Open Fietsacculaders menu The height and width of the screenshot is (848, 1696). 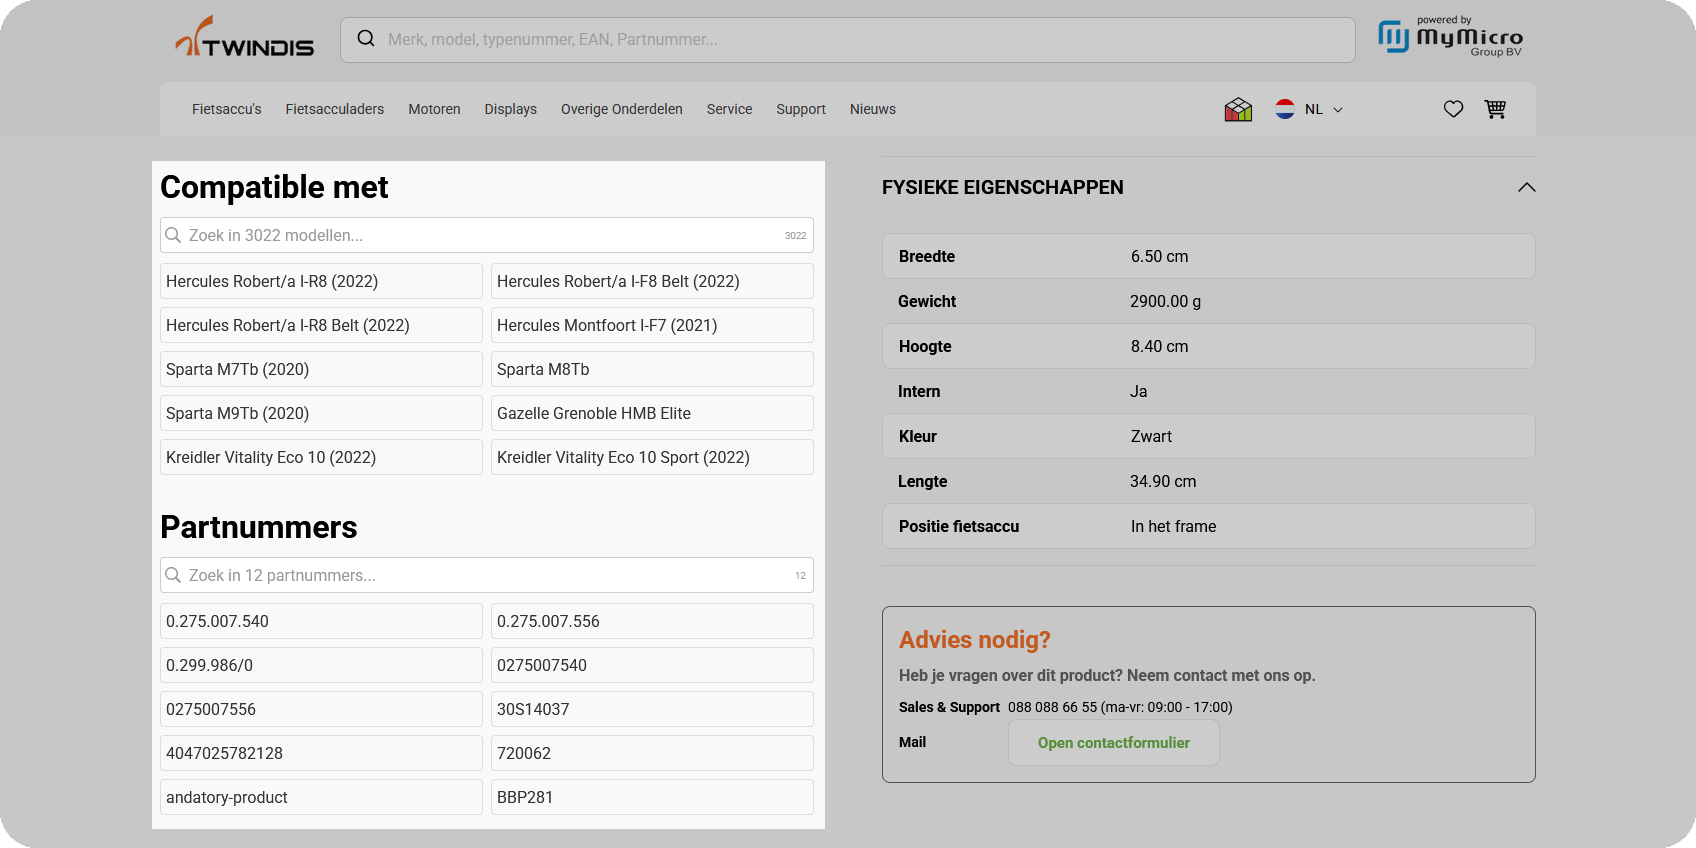tap(335, 109)
